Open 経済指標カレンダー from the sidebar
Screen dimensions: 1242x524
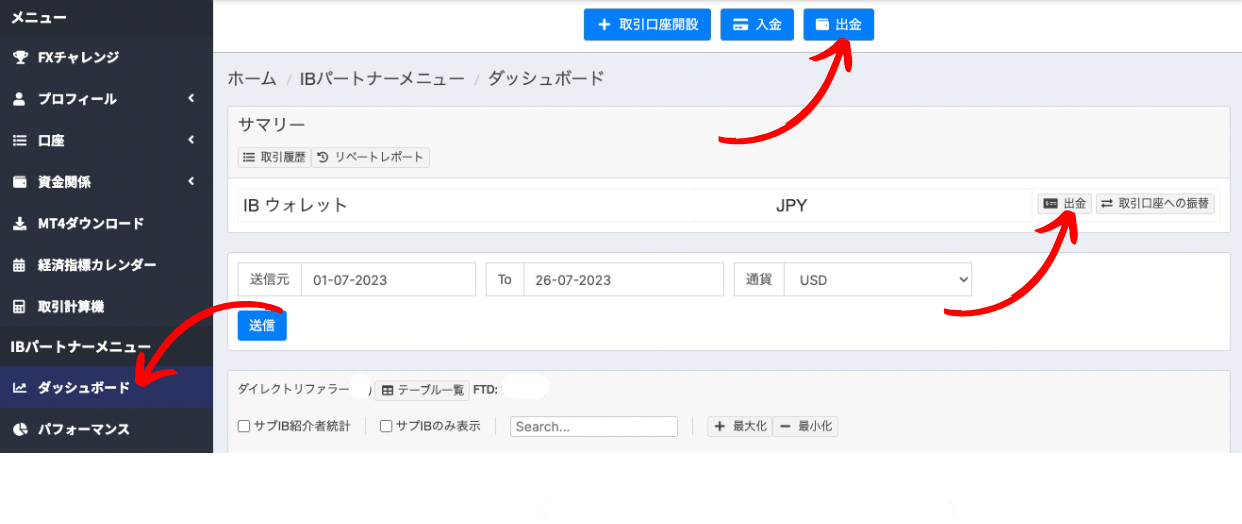click(106, 265)
